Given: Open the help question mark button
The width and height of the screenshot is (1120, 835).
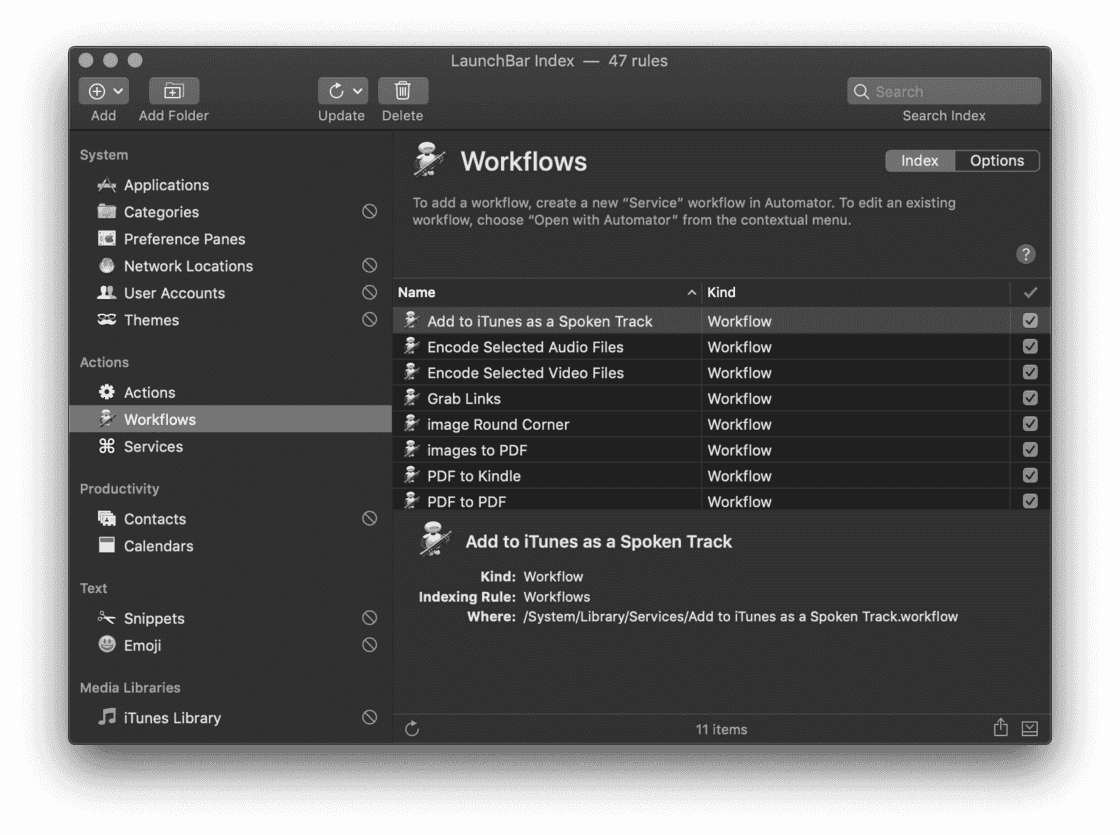Looking at the screenshot, I should [1026, 254].
